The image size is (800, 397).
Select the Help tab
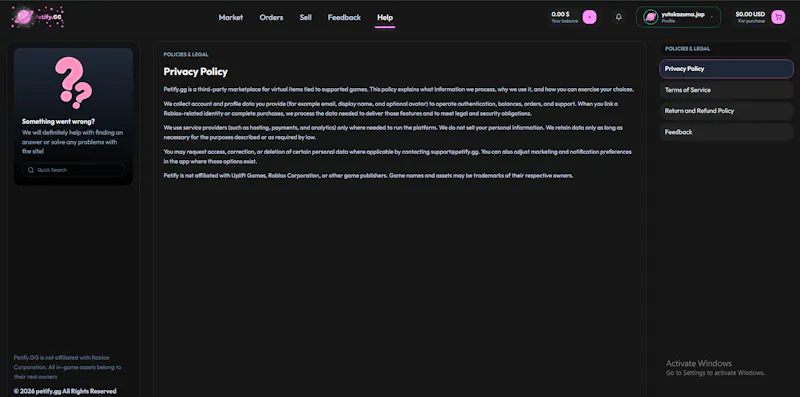point(385,17)
